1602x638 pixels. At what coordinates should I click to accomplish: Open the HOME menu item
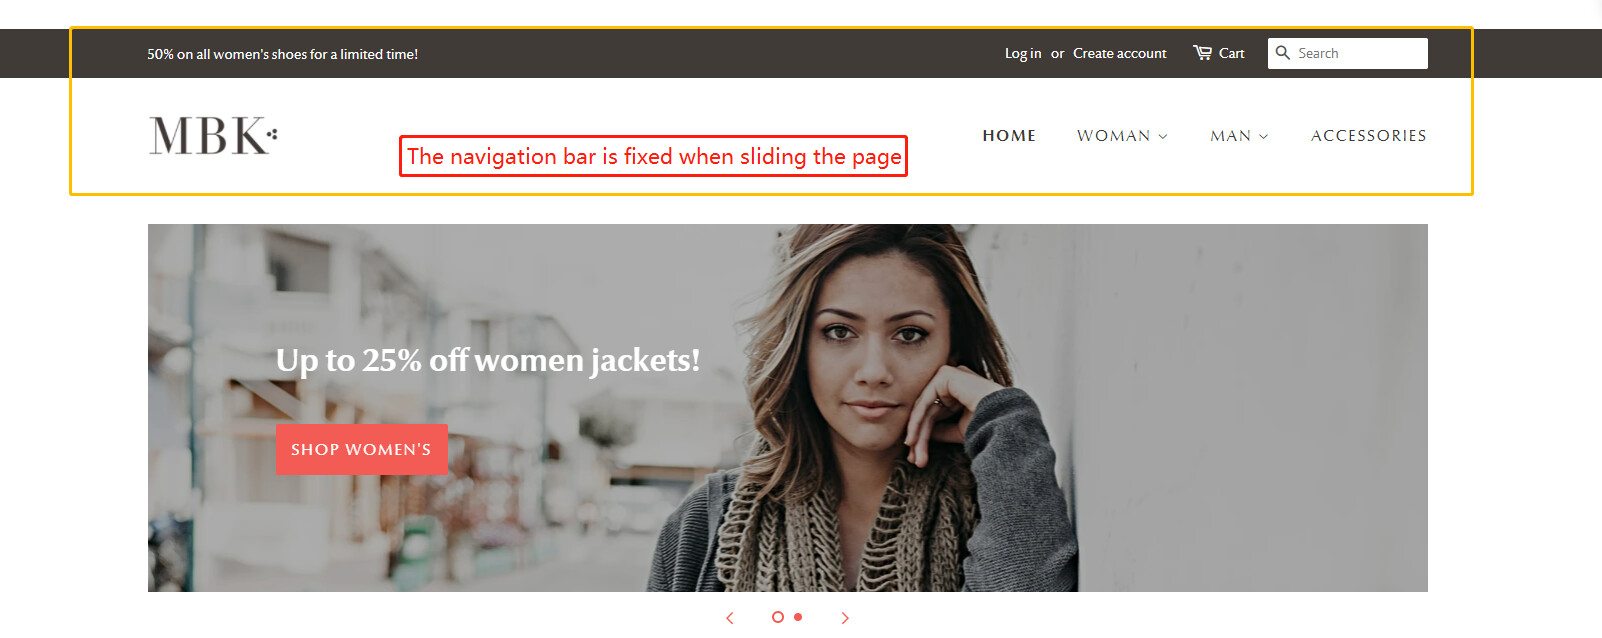(1009, 136)
